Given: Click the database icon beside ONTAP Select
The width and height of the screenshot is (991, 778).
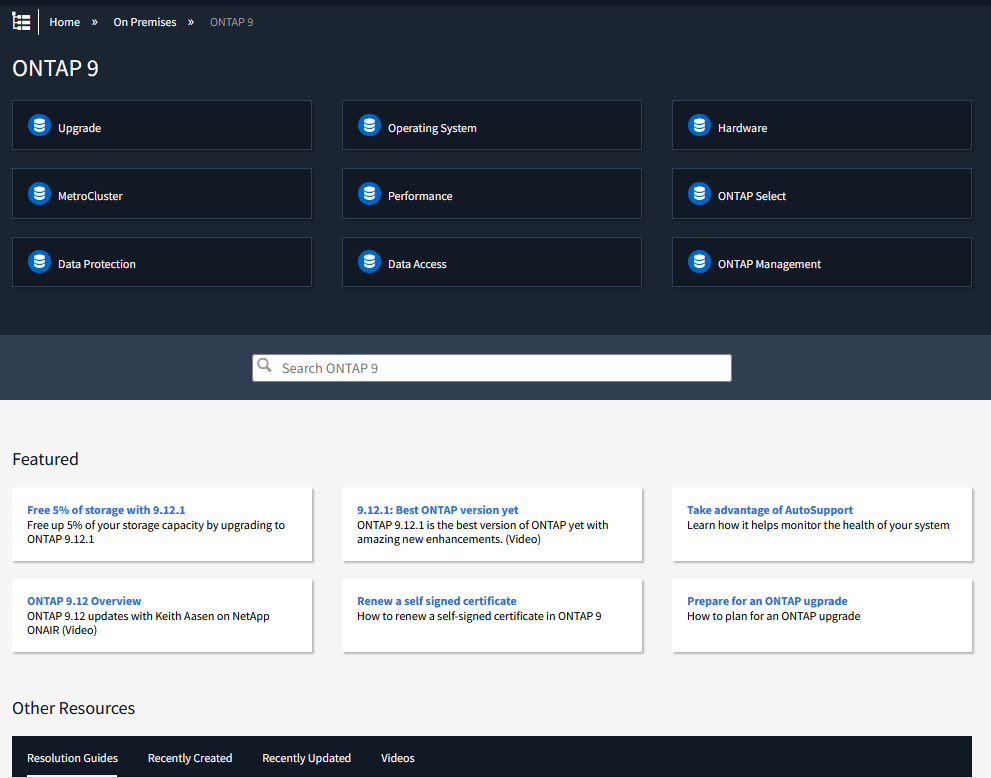Looking at the screenshot, I should tap(699, 194).
